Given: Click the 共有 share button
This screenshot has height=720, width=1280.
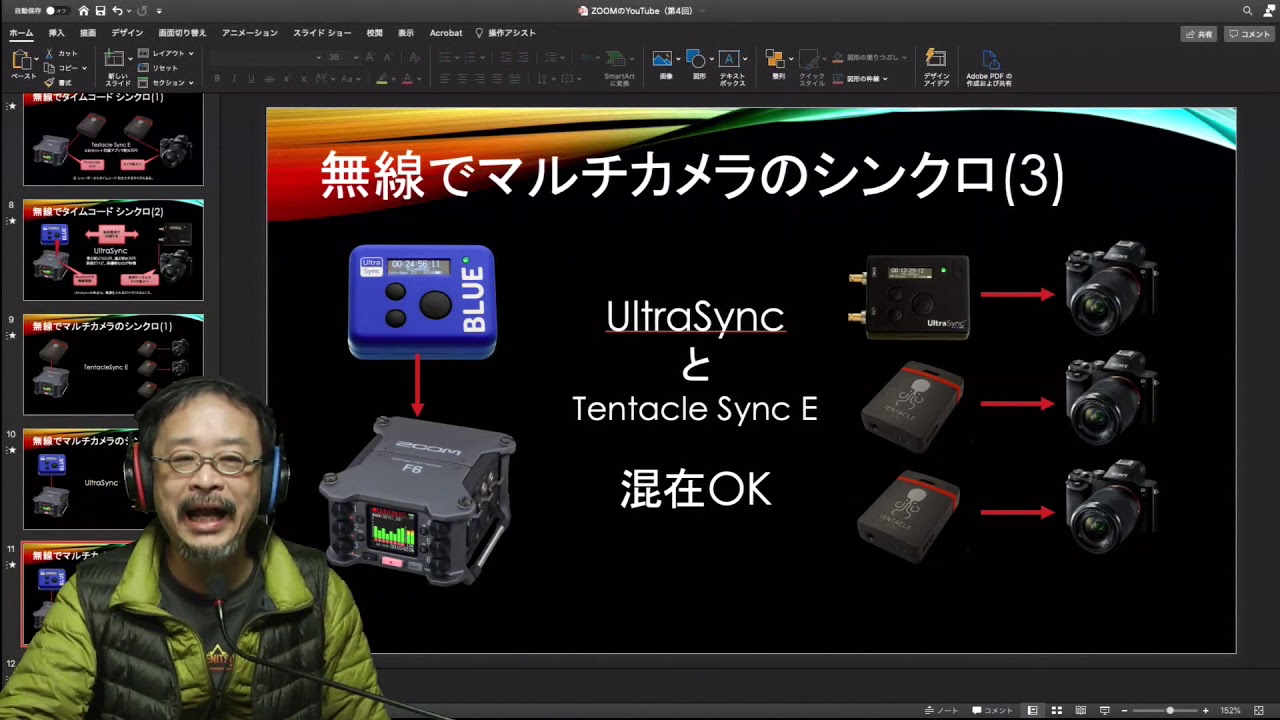Looking at the screenshot, I should coord(1200,34).
